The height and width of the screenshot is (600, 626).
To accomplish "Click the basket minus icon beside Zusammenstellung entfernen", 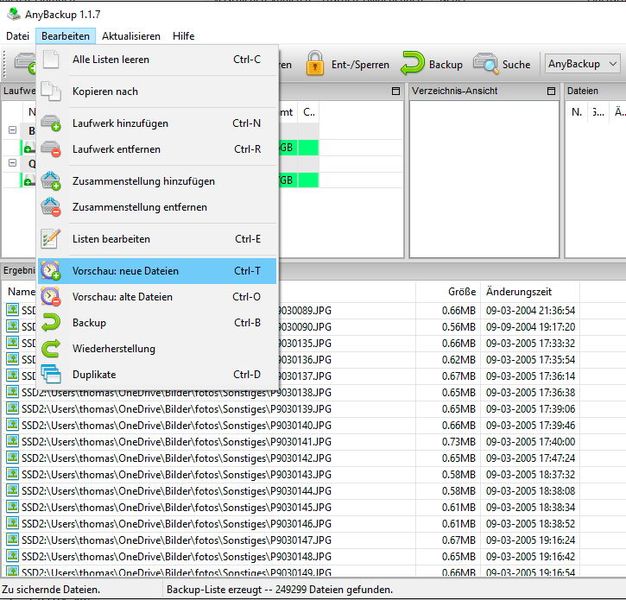I will (x=51, y=207).
